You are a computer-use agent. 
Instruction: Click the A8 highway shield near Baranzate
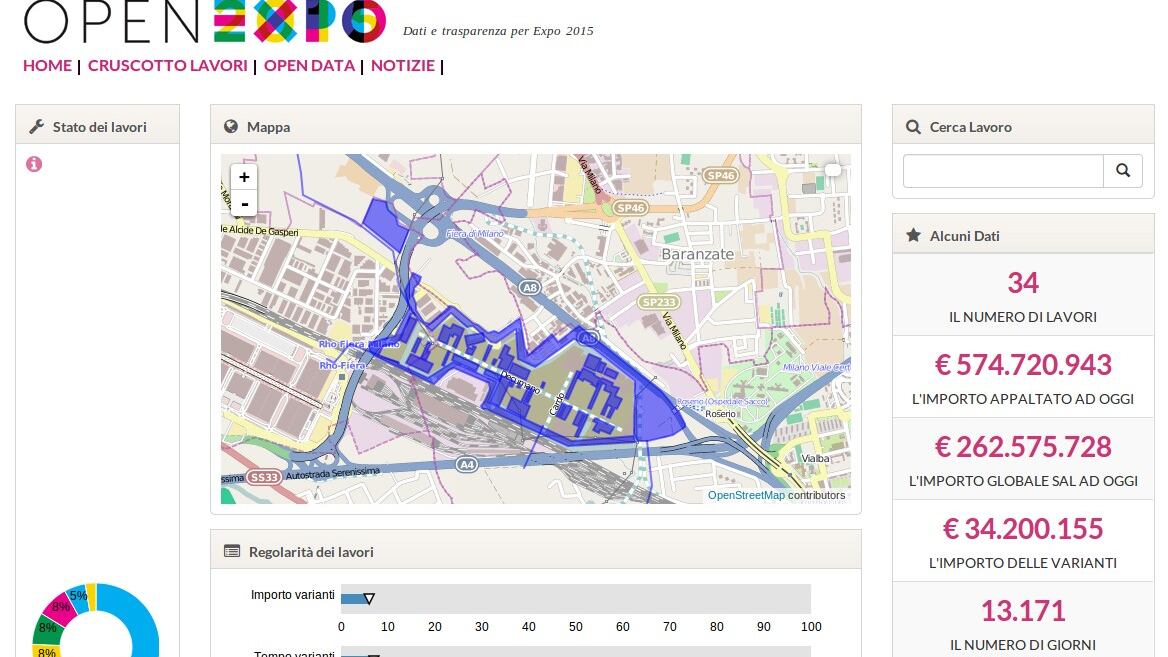point(529,288)
